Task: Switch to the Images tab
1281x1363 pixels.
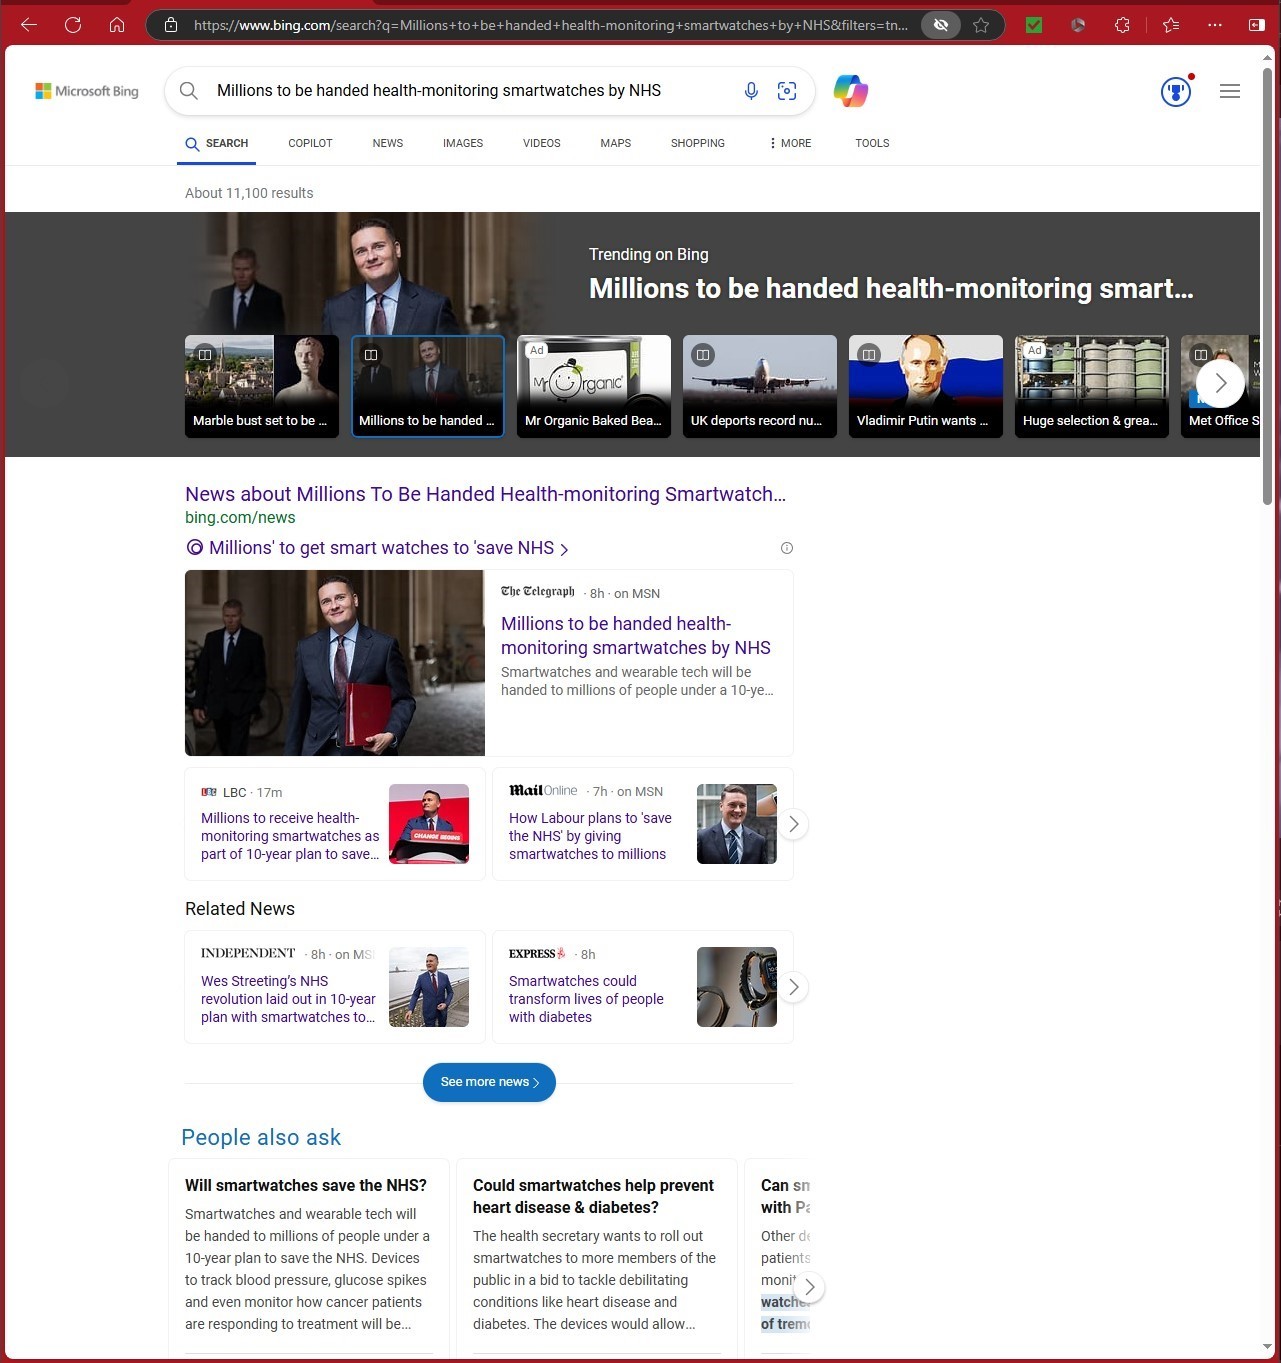Action: 463,143
